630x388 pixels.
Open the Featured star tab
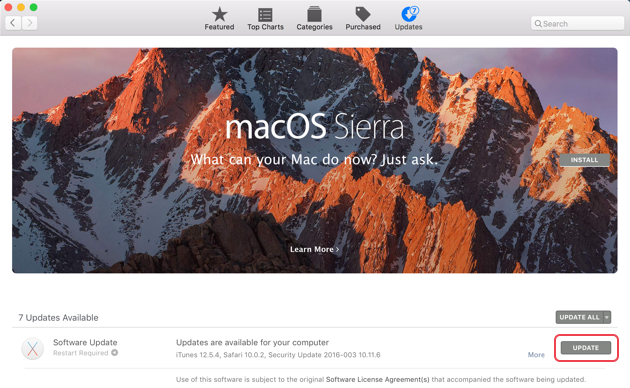[219, 19]
